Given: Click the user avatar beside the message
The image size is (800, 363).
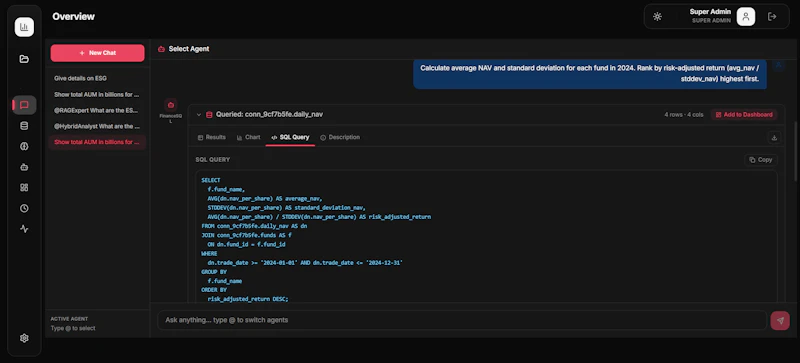Looking at the screenshot, I should click(x=779, y=65).
